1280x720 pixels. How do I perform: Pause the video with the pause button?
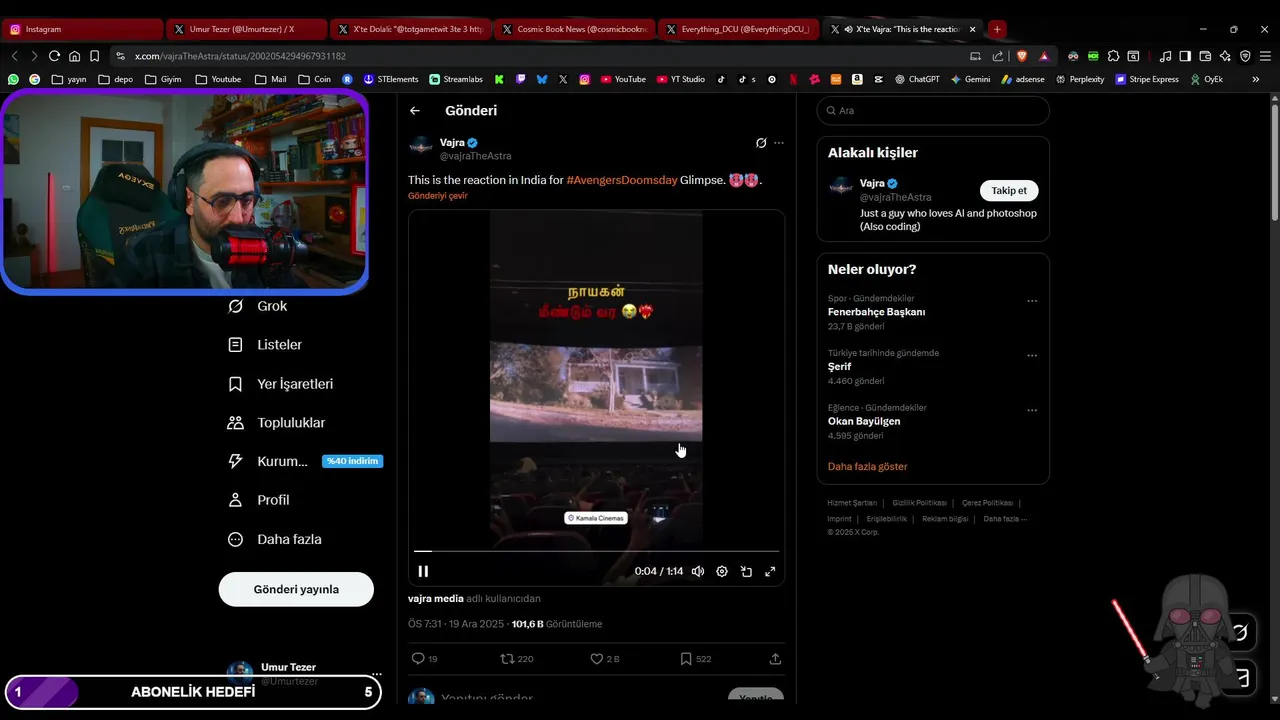click(x=423, y=571)
